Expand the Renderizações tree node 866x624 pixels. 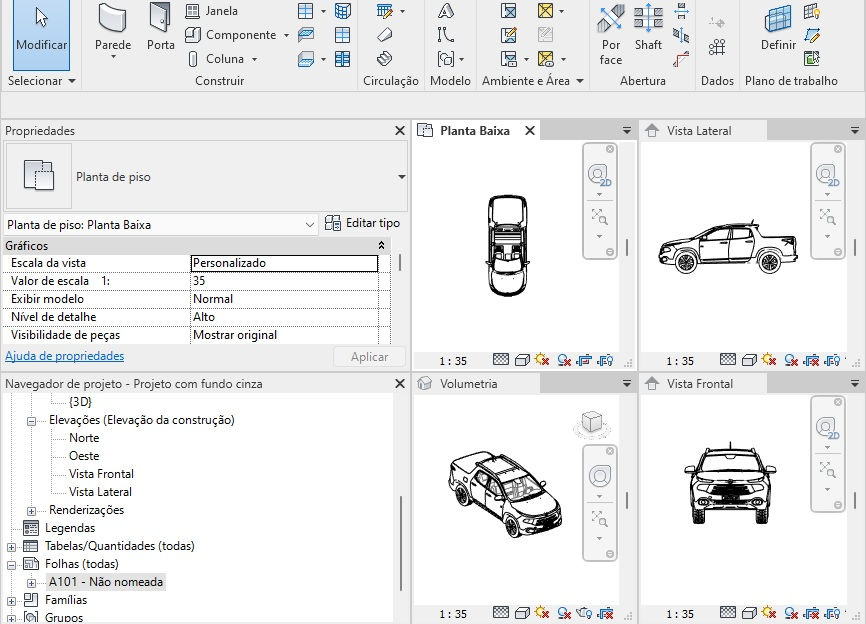(x=31, y=511)
